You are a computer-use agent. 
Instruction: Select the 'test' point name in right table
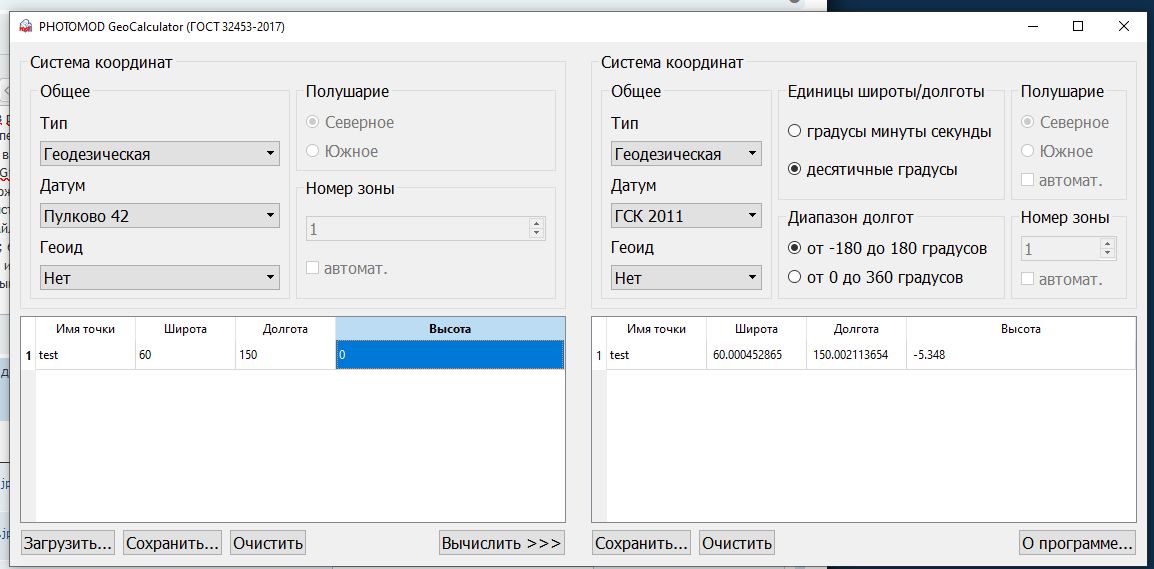[x=620, y=355]
